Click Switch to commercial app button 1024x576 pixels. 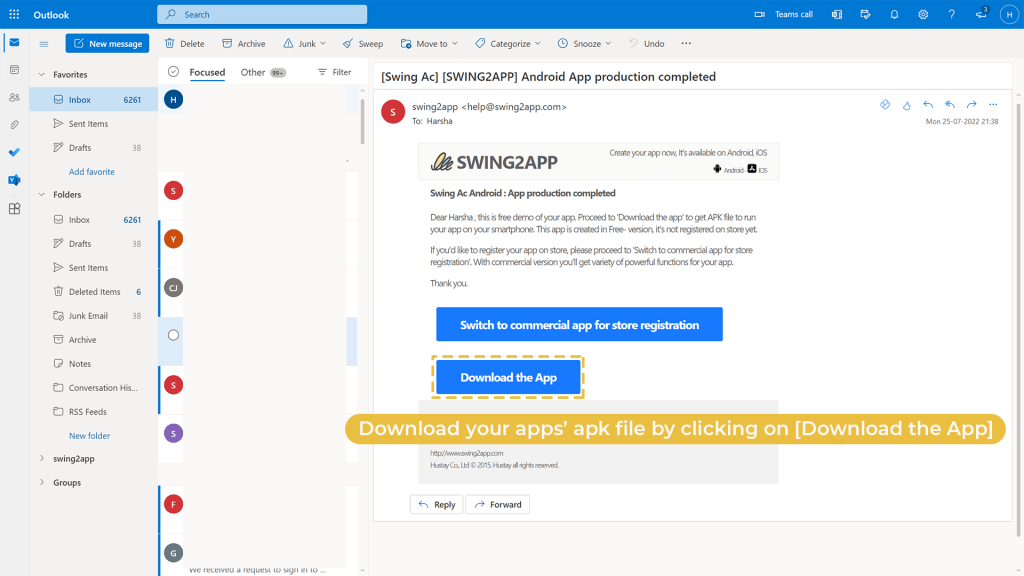click(x=579, y=325)
